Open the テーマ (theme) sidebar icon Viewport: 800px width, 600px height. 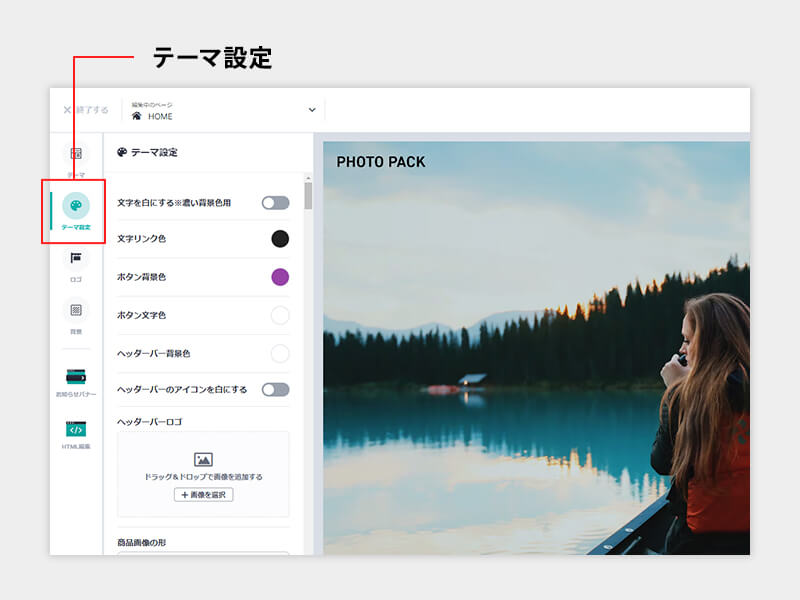(76, 154)
